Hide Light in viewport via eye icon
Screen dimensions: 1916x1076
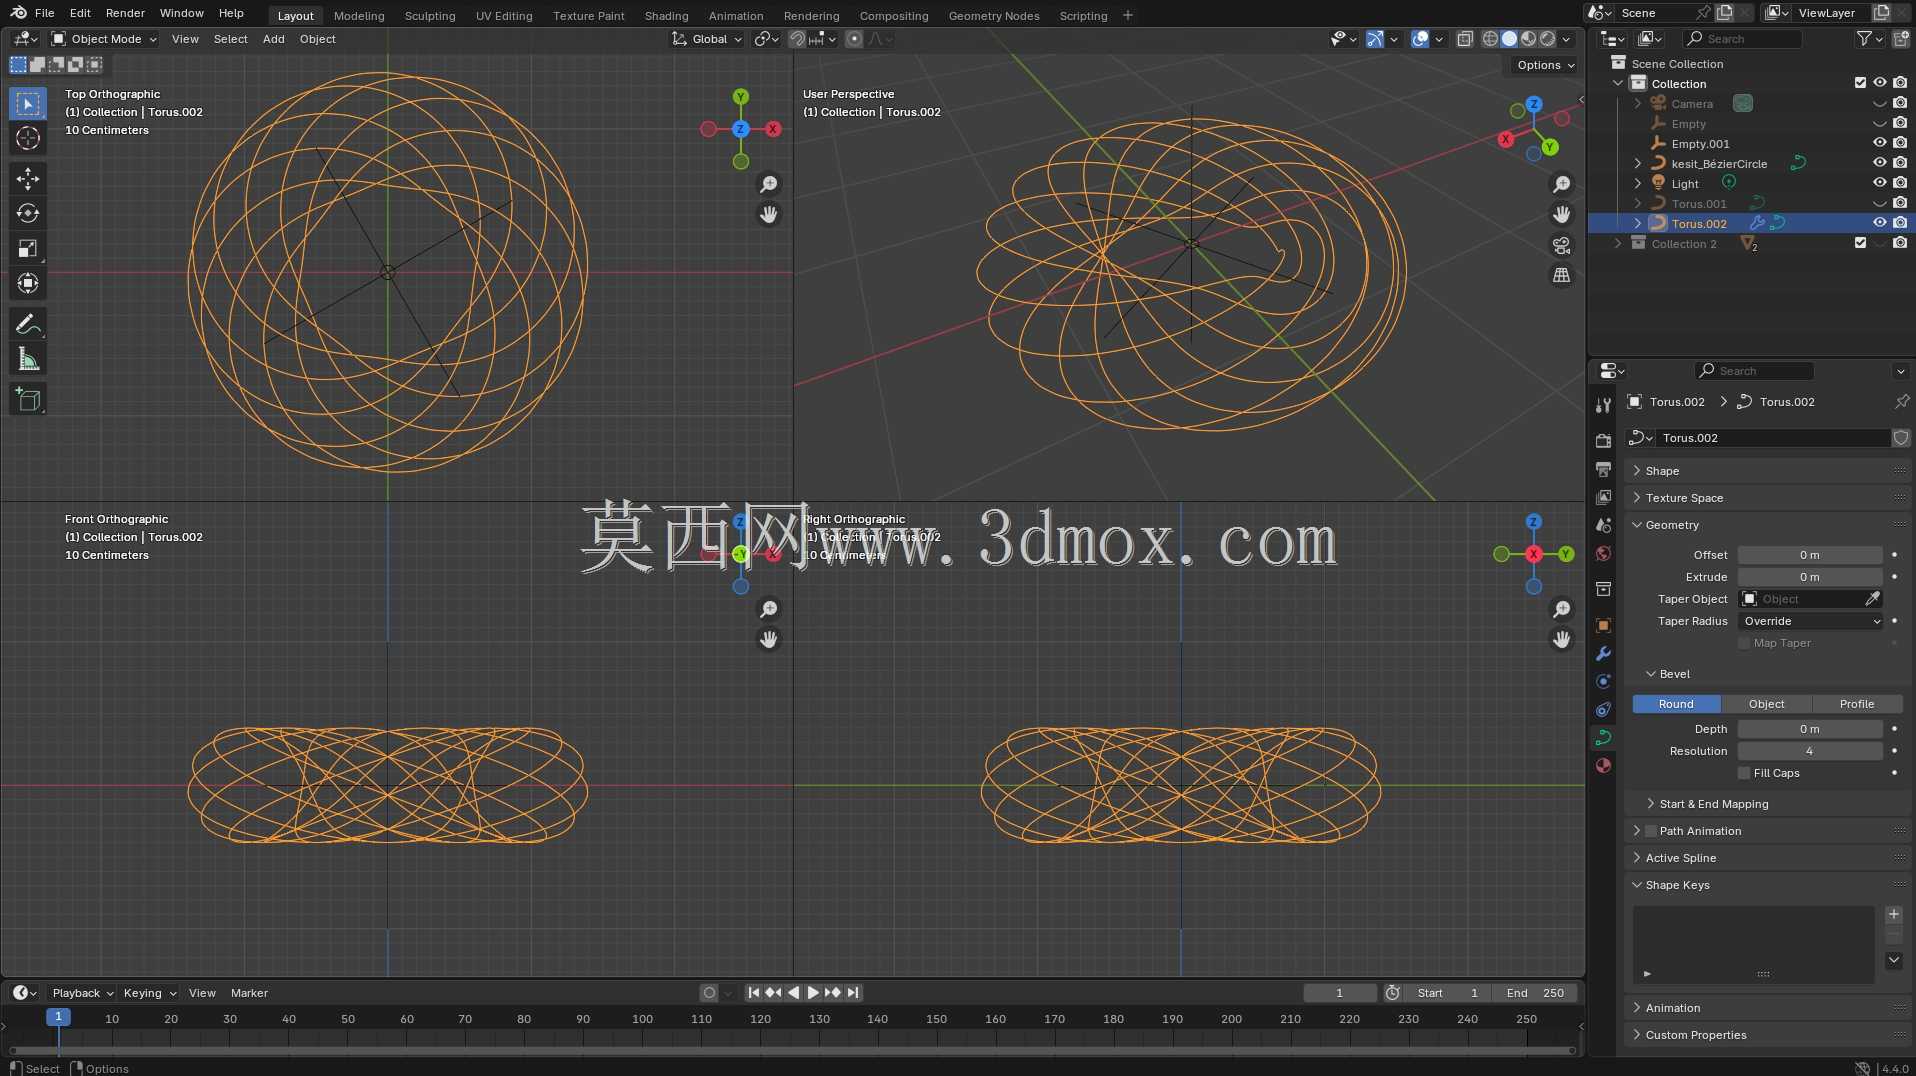coord(1879,183)
